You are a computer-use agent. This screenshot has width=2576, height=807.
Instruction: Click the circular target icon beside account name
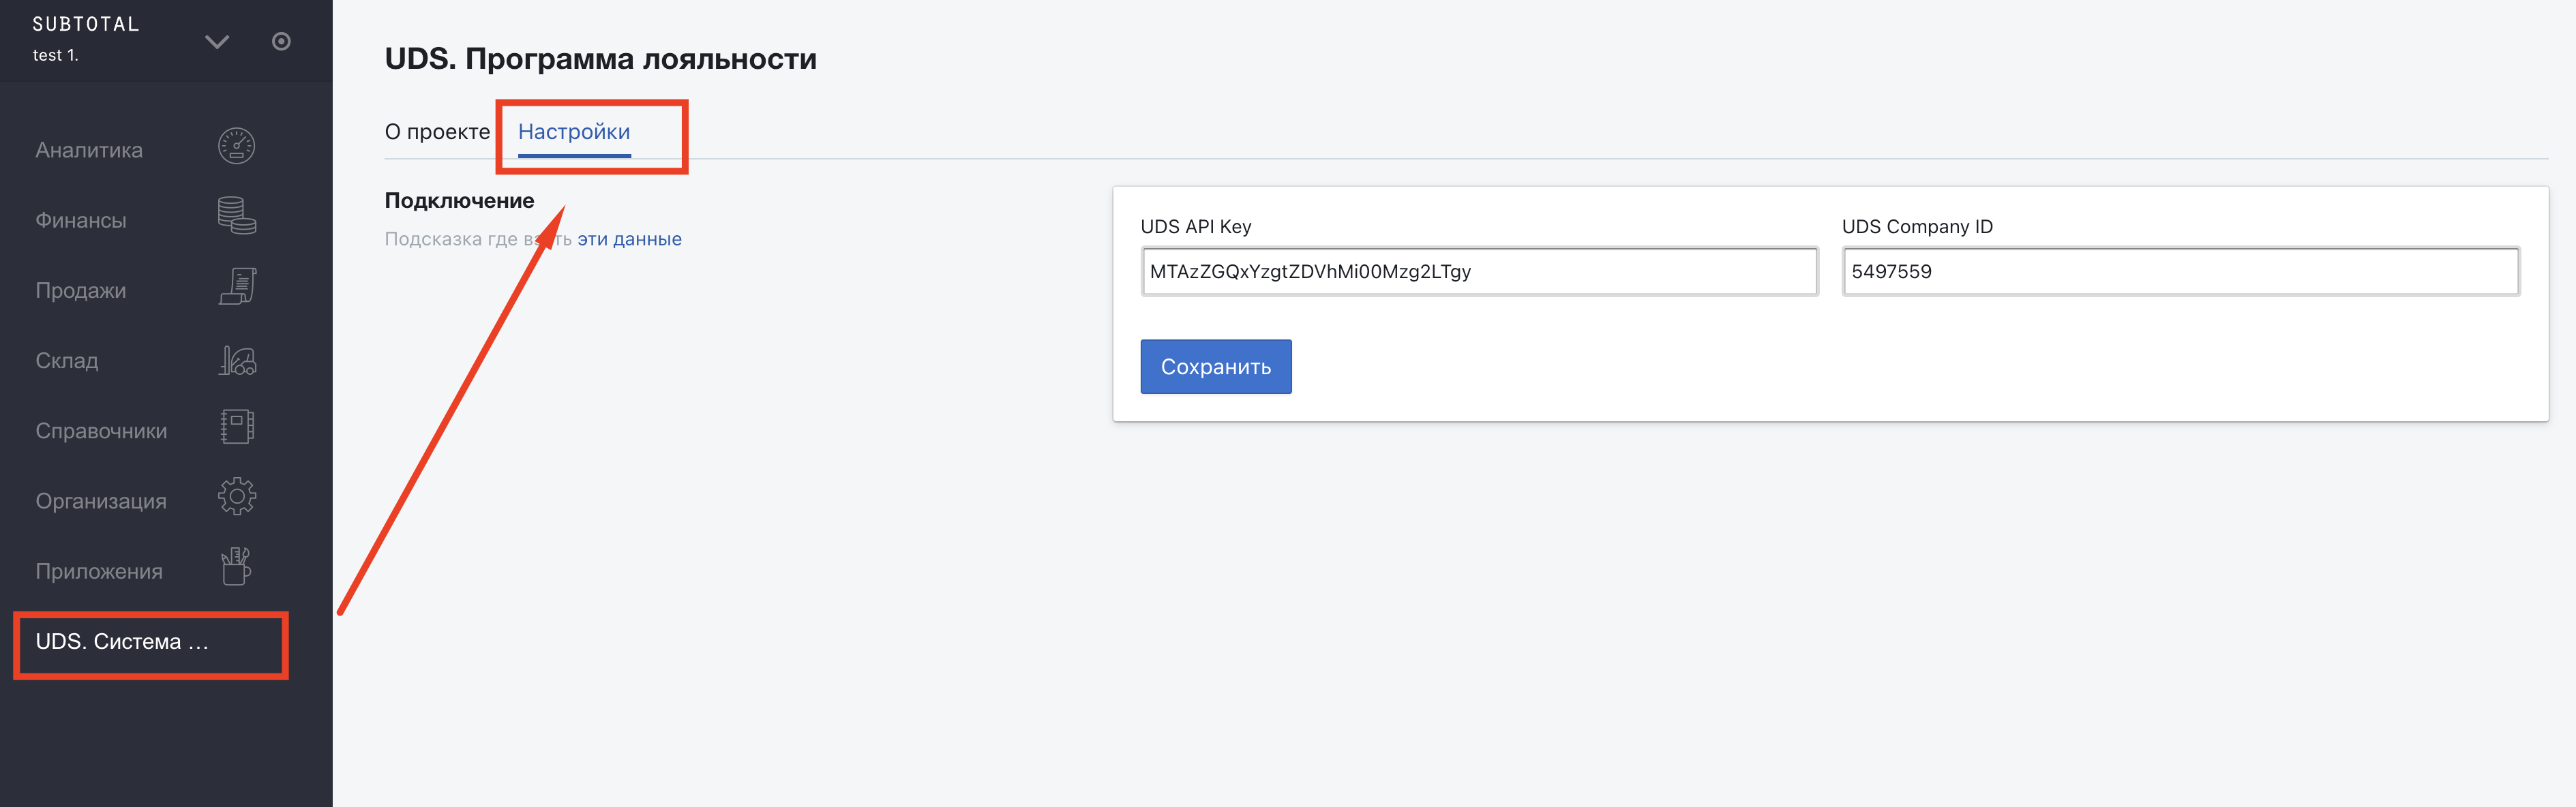[282, 41]
